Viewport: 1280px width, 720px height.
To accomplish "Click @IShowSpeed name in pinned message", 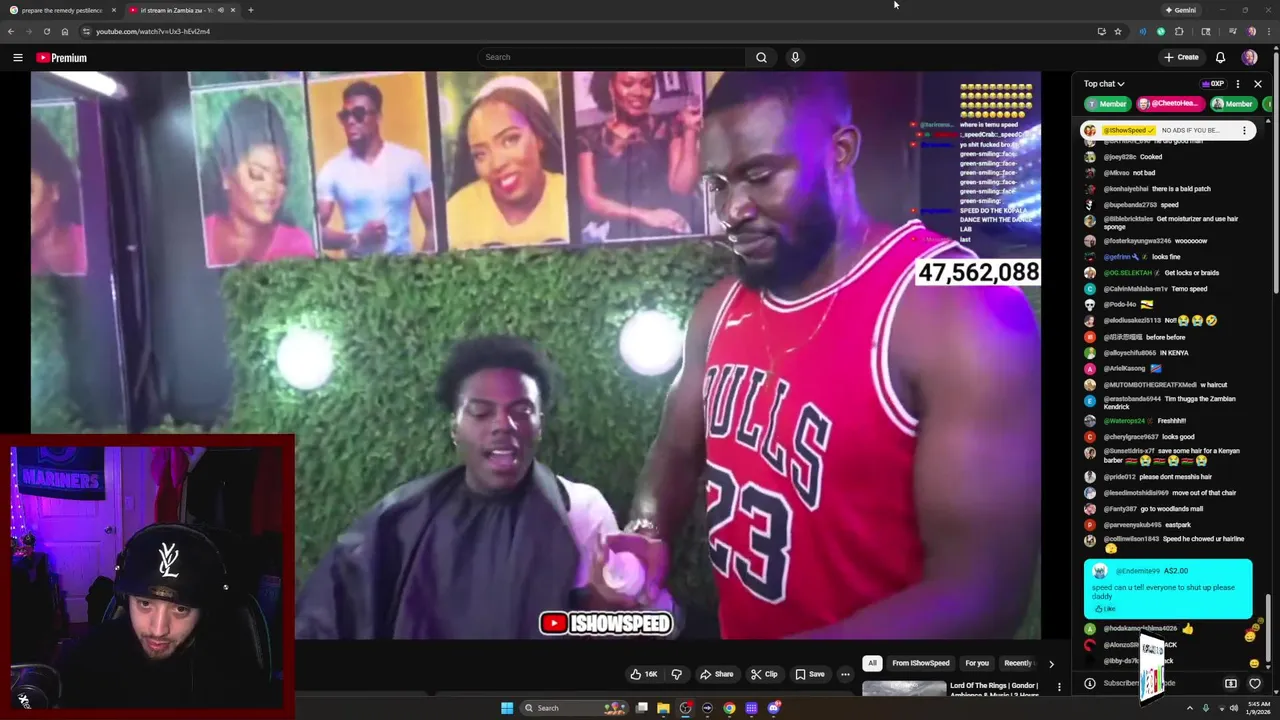I will pyautogui.click(x=1129, y=130).
